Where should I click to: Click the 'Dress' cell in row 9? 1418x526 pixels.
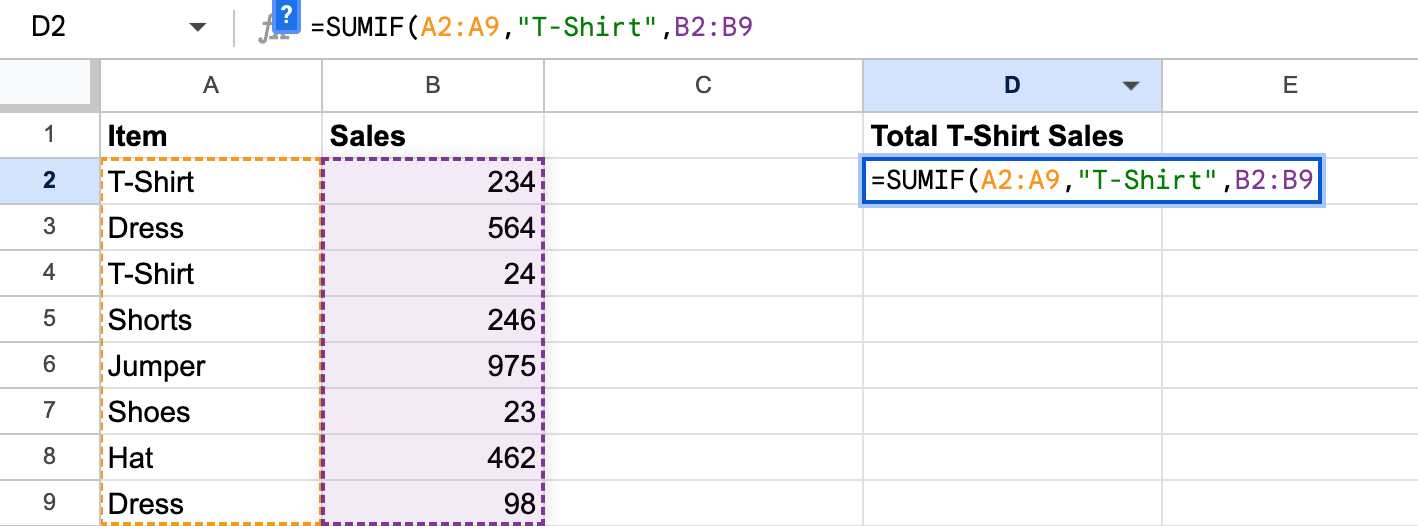211,503
